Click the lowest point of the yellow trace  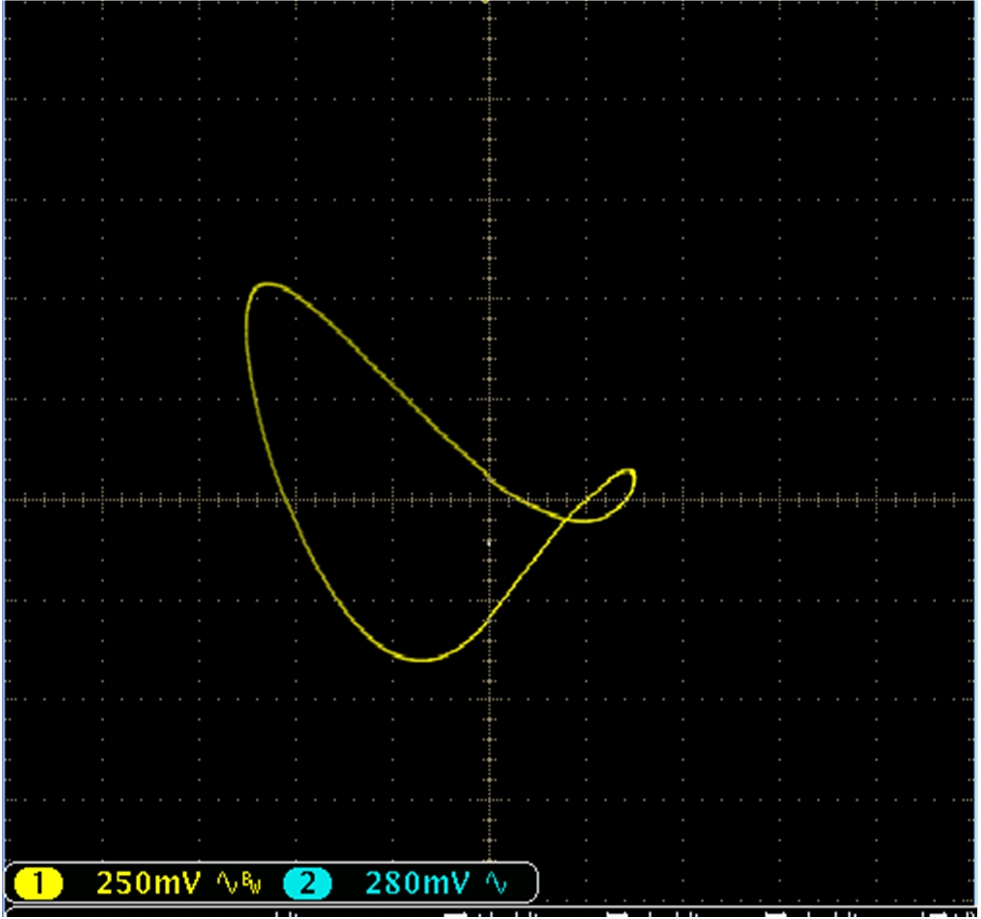(424, 660)
